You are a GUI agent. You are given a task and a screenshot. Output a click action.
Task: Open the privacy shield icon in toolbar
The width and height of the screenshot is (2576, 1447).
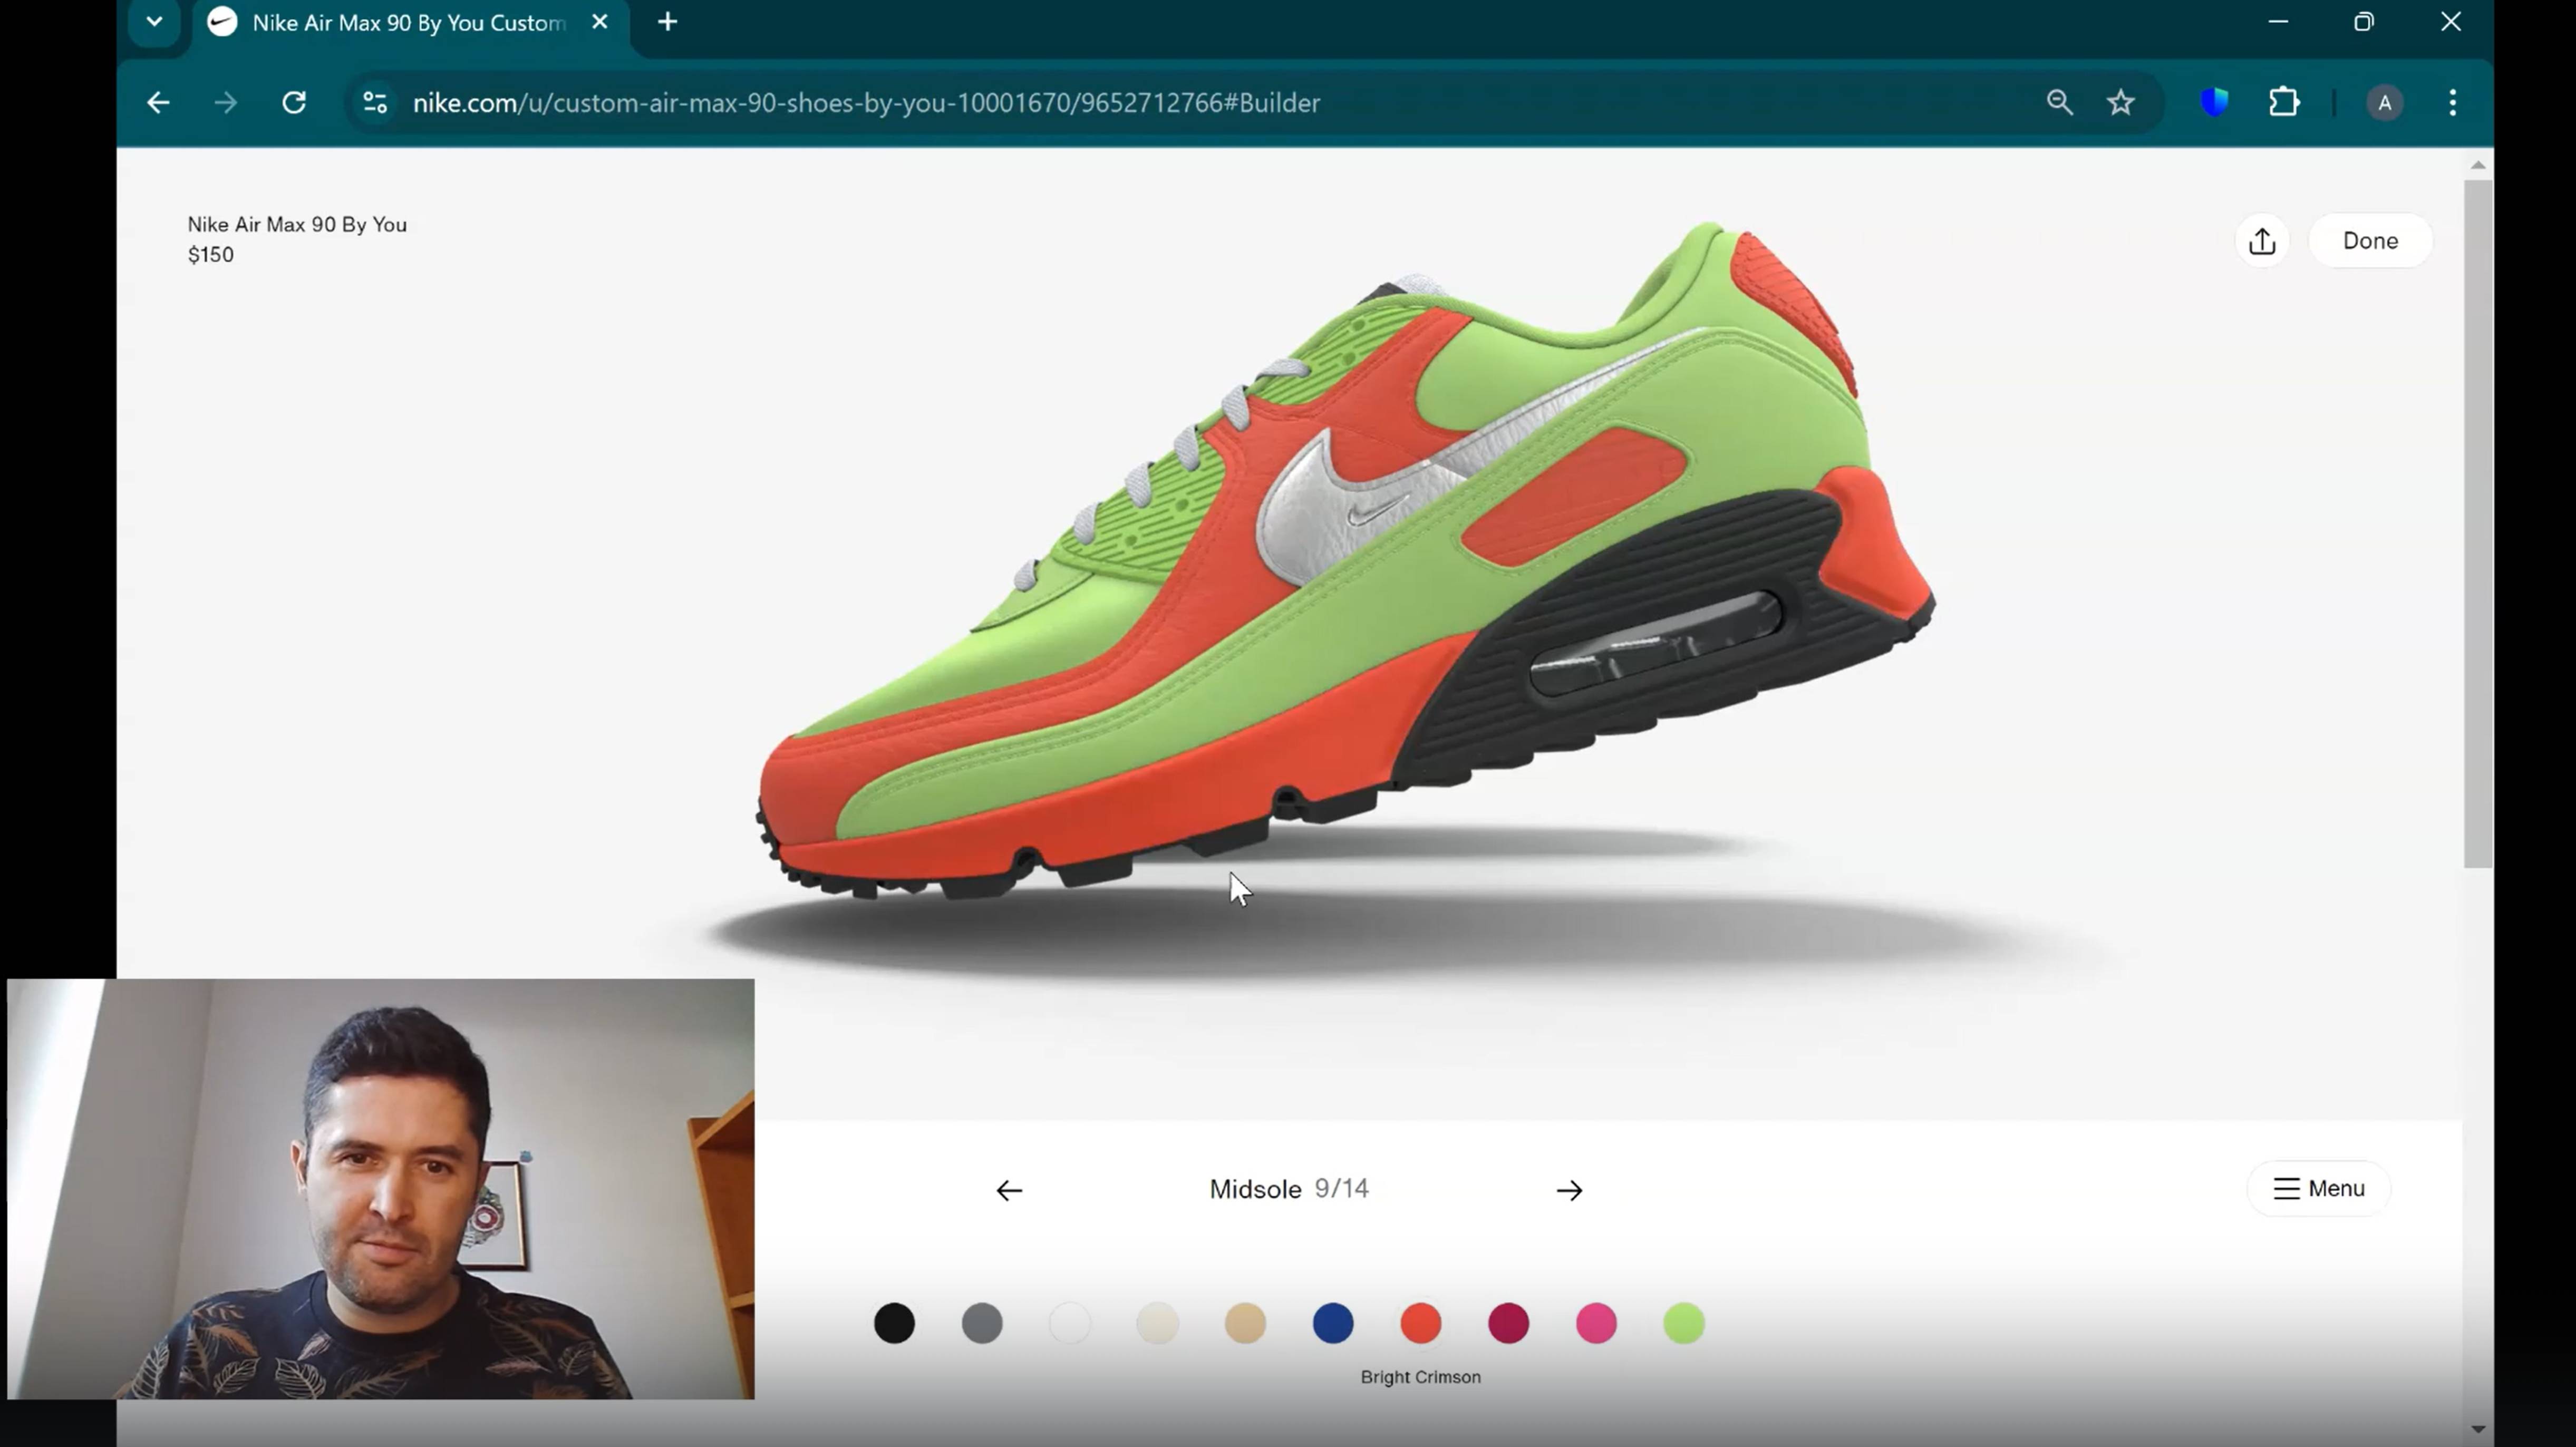(x=2214, y=102)
